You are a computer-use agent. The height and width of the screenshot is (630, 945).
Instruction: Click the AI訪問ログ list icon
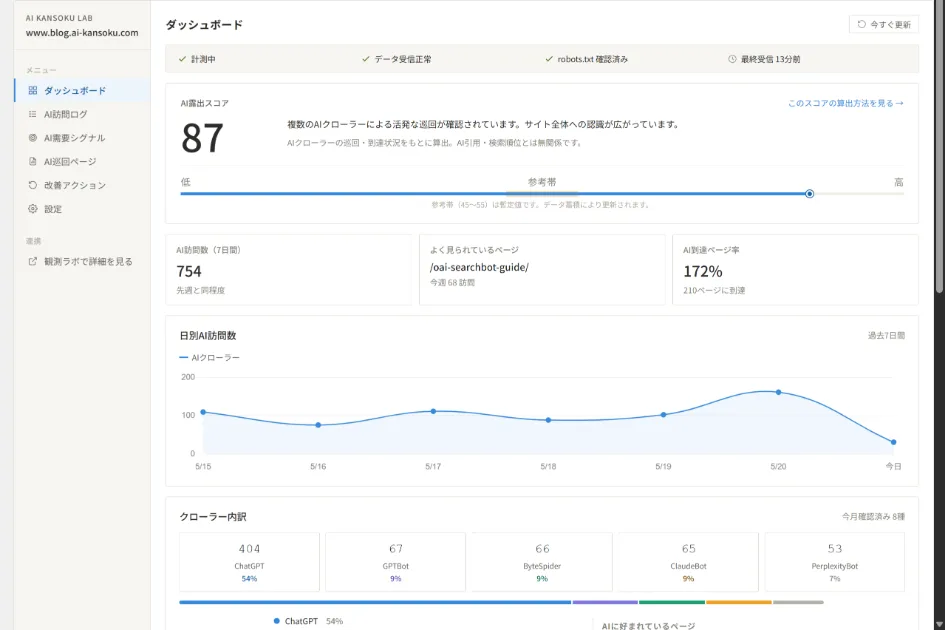(x=33, y=114)
